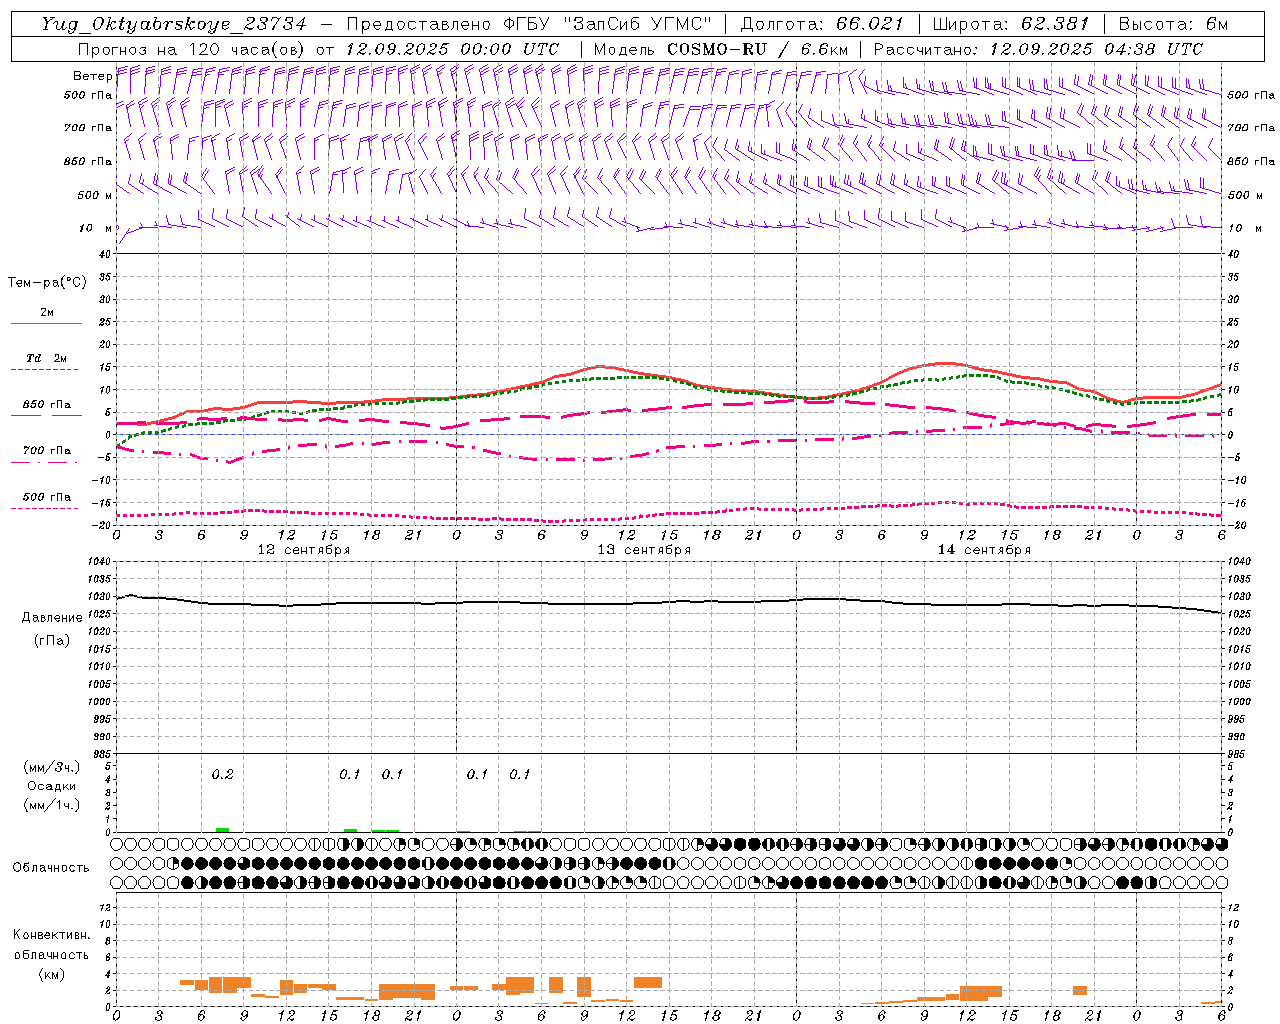Click the 500 гПа temperature legend entry

coord(47,497)
